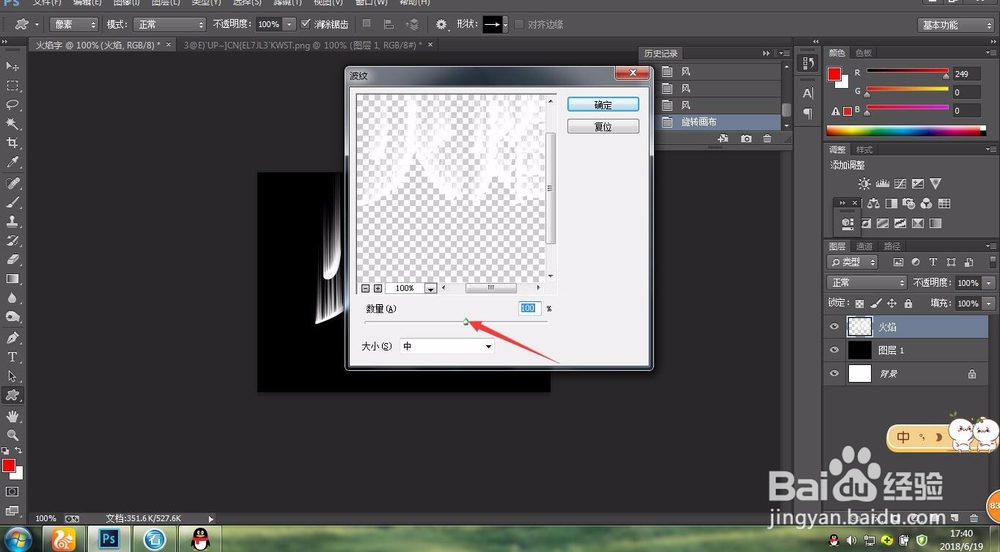Image resolution: width=1000 pixels, height=552 pixels.
Task: Select the Healing Brush tool
Action: (12, 183)
